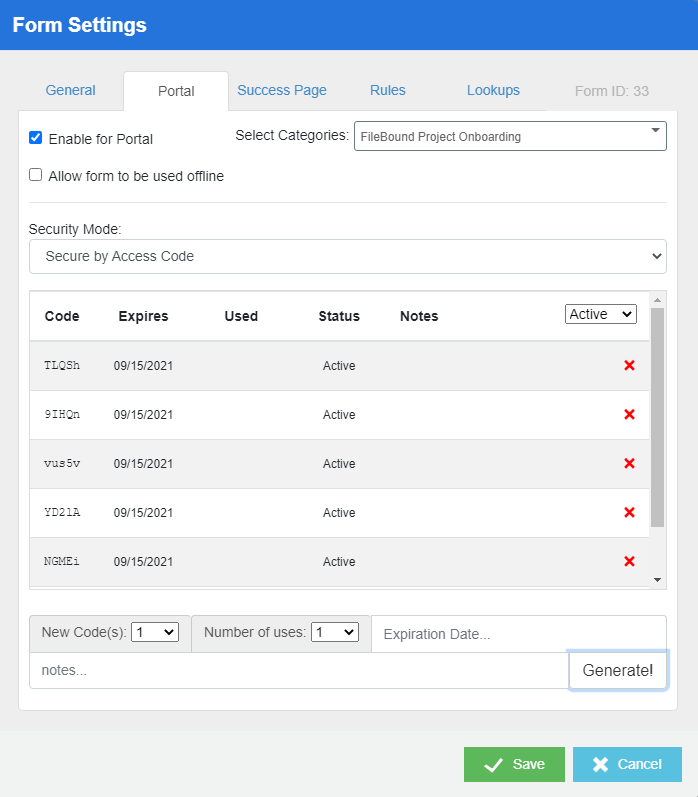Click the Expiration Date input field
The width and height of the screenshot is (698, 797).
[518, 634]
